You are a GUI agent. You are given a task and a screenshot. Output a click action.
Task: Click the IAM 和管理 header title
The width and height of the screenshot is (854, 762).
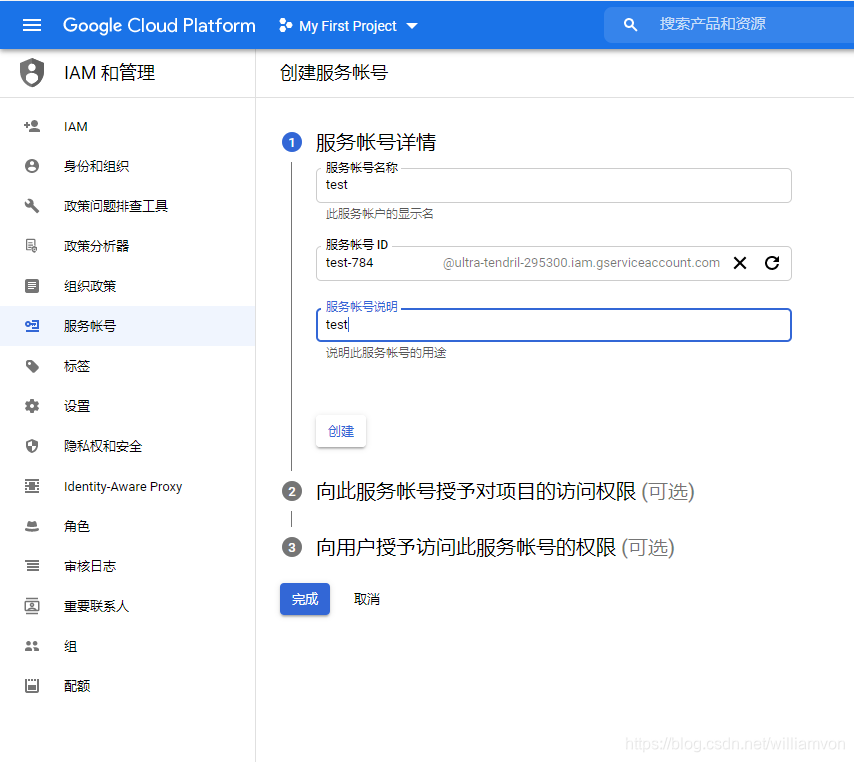coord(109,72)
